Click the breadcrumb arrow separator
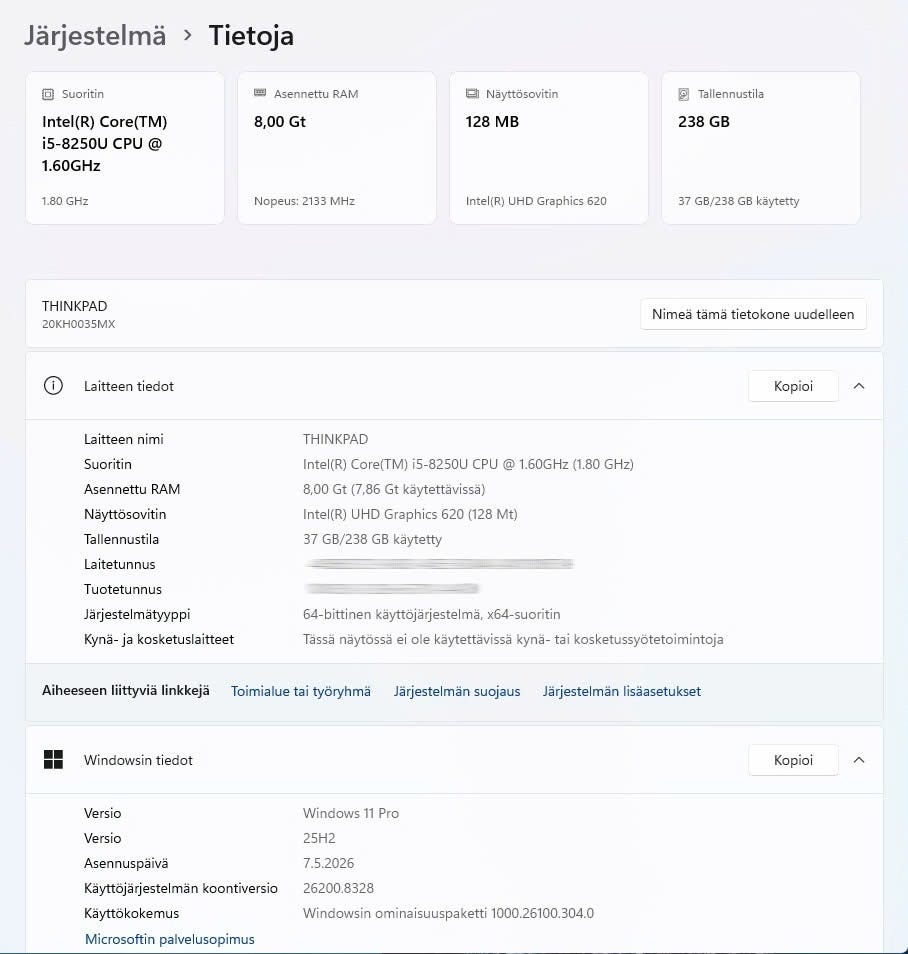 [187, 35]
